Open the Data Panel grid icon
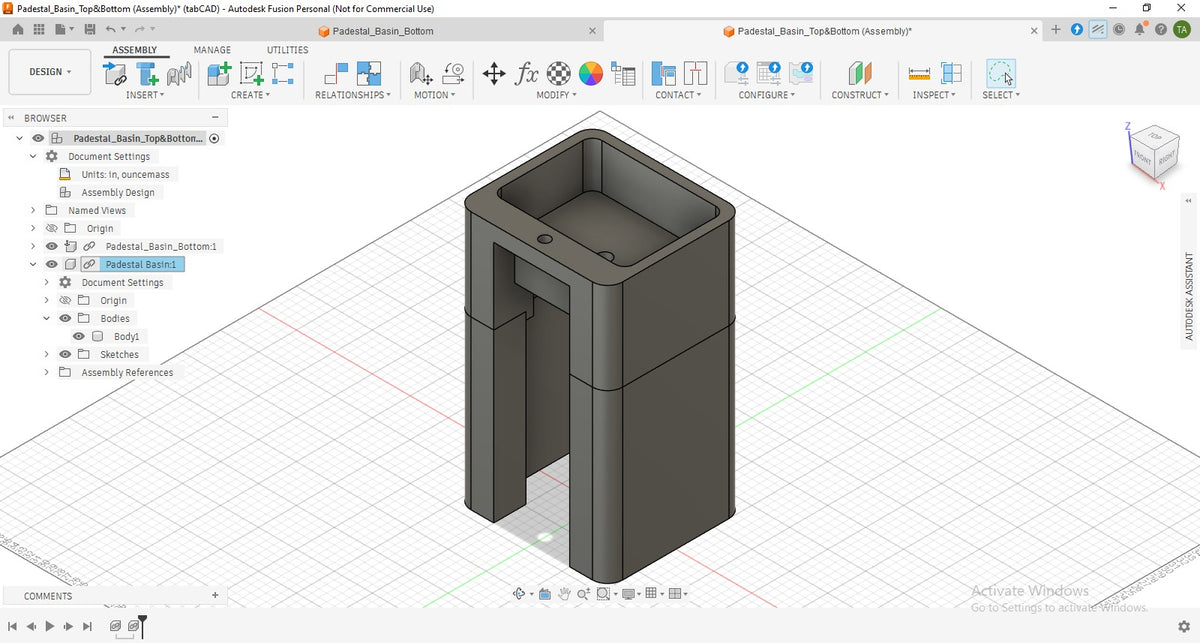The width and height of the screenshot is (1200, 643). [x=41, y=30]
